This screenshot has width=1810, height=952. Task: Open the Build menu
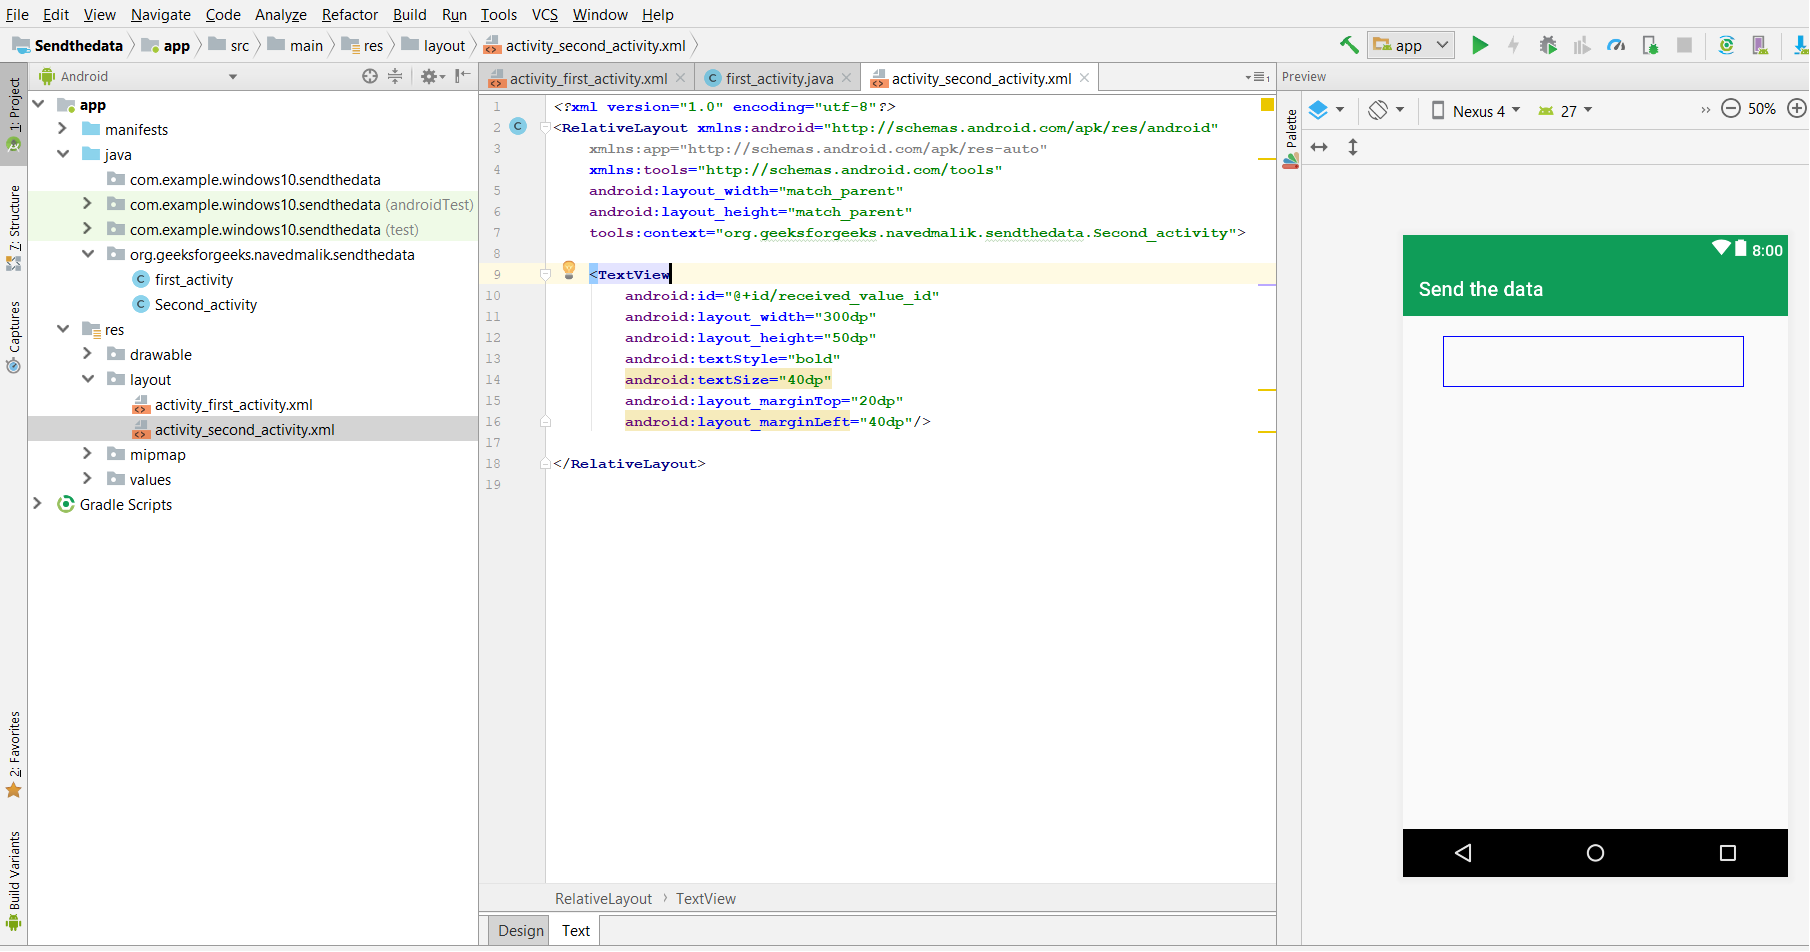409,14
